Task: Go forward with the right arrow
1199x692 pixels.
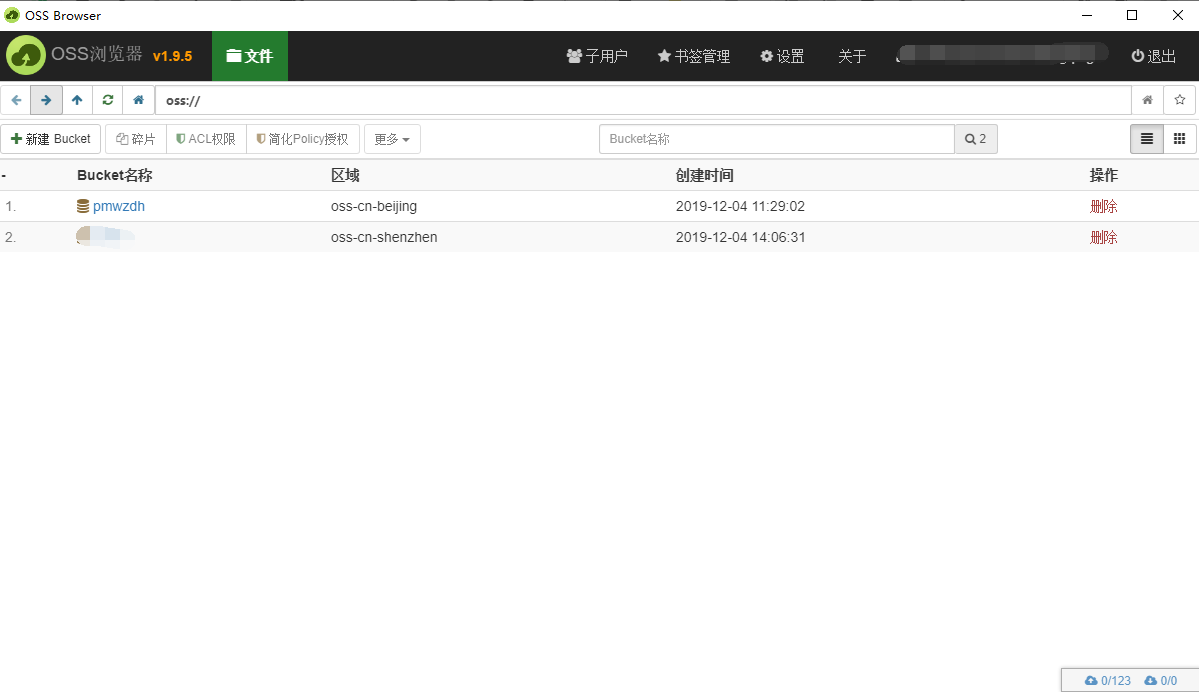Action: (46, 100)
